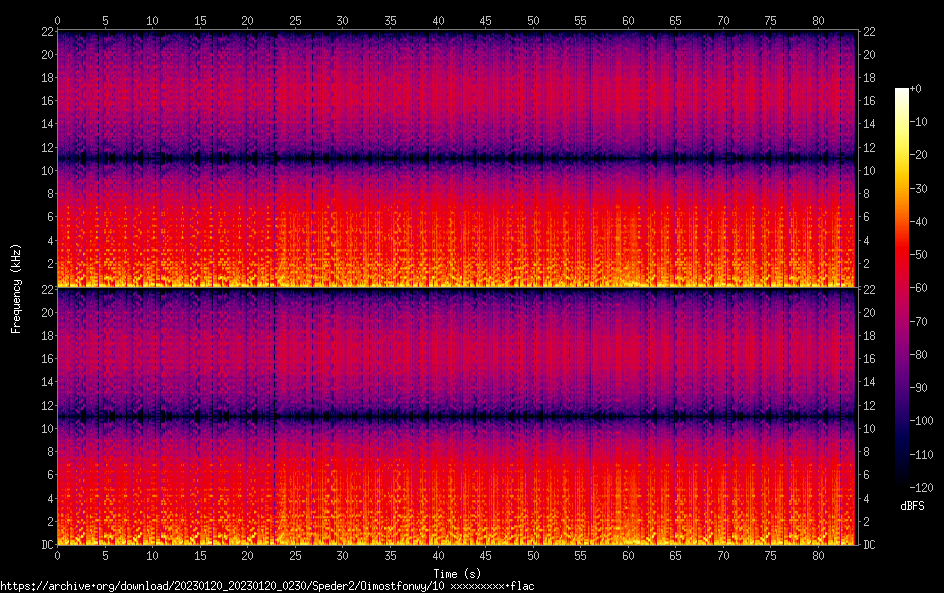Click the dark 11 kHz band in lower channel
Viewport: 944px width, 593px height.
click(x=457, y=415)
